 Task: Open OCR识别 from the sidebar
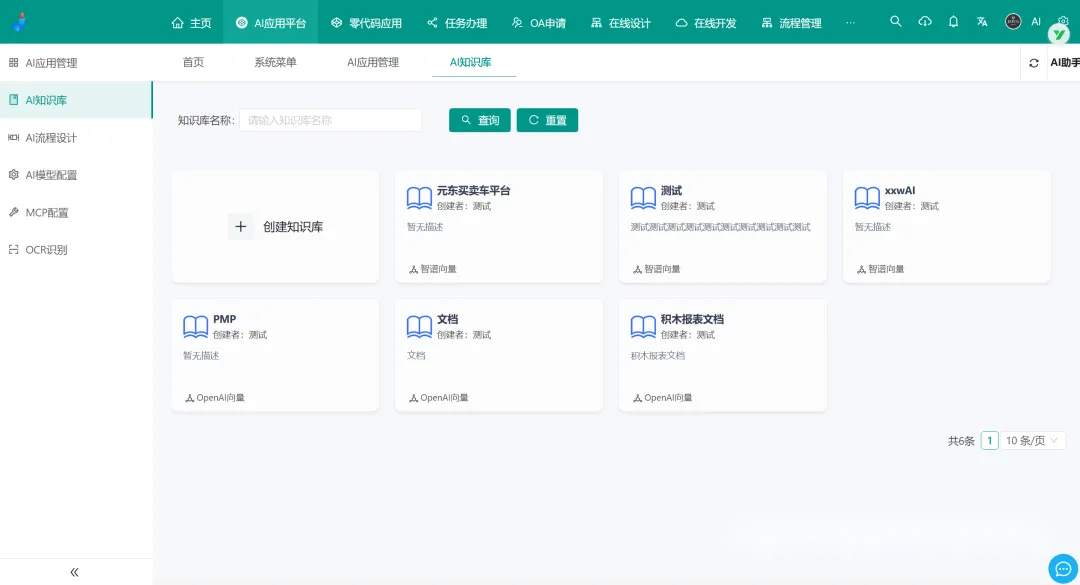click(x=46, y=250)
